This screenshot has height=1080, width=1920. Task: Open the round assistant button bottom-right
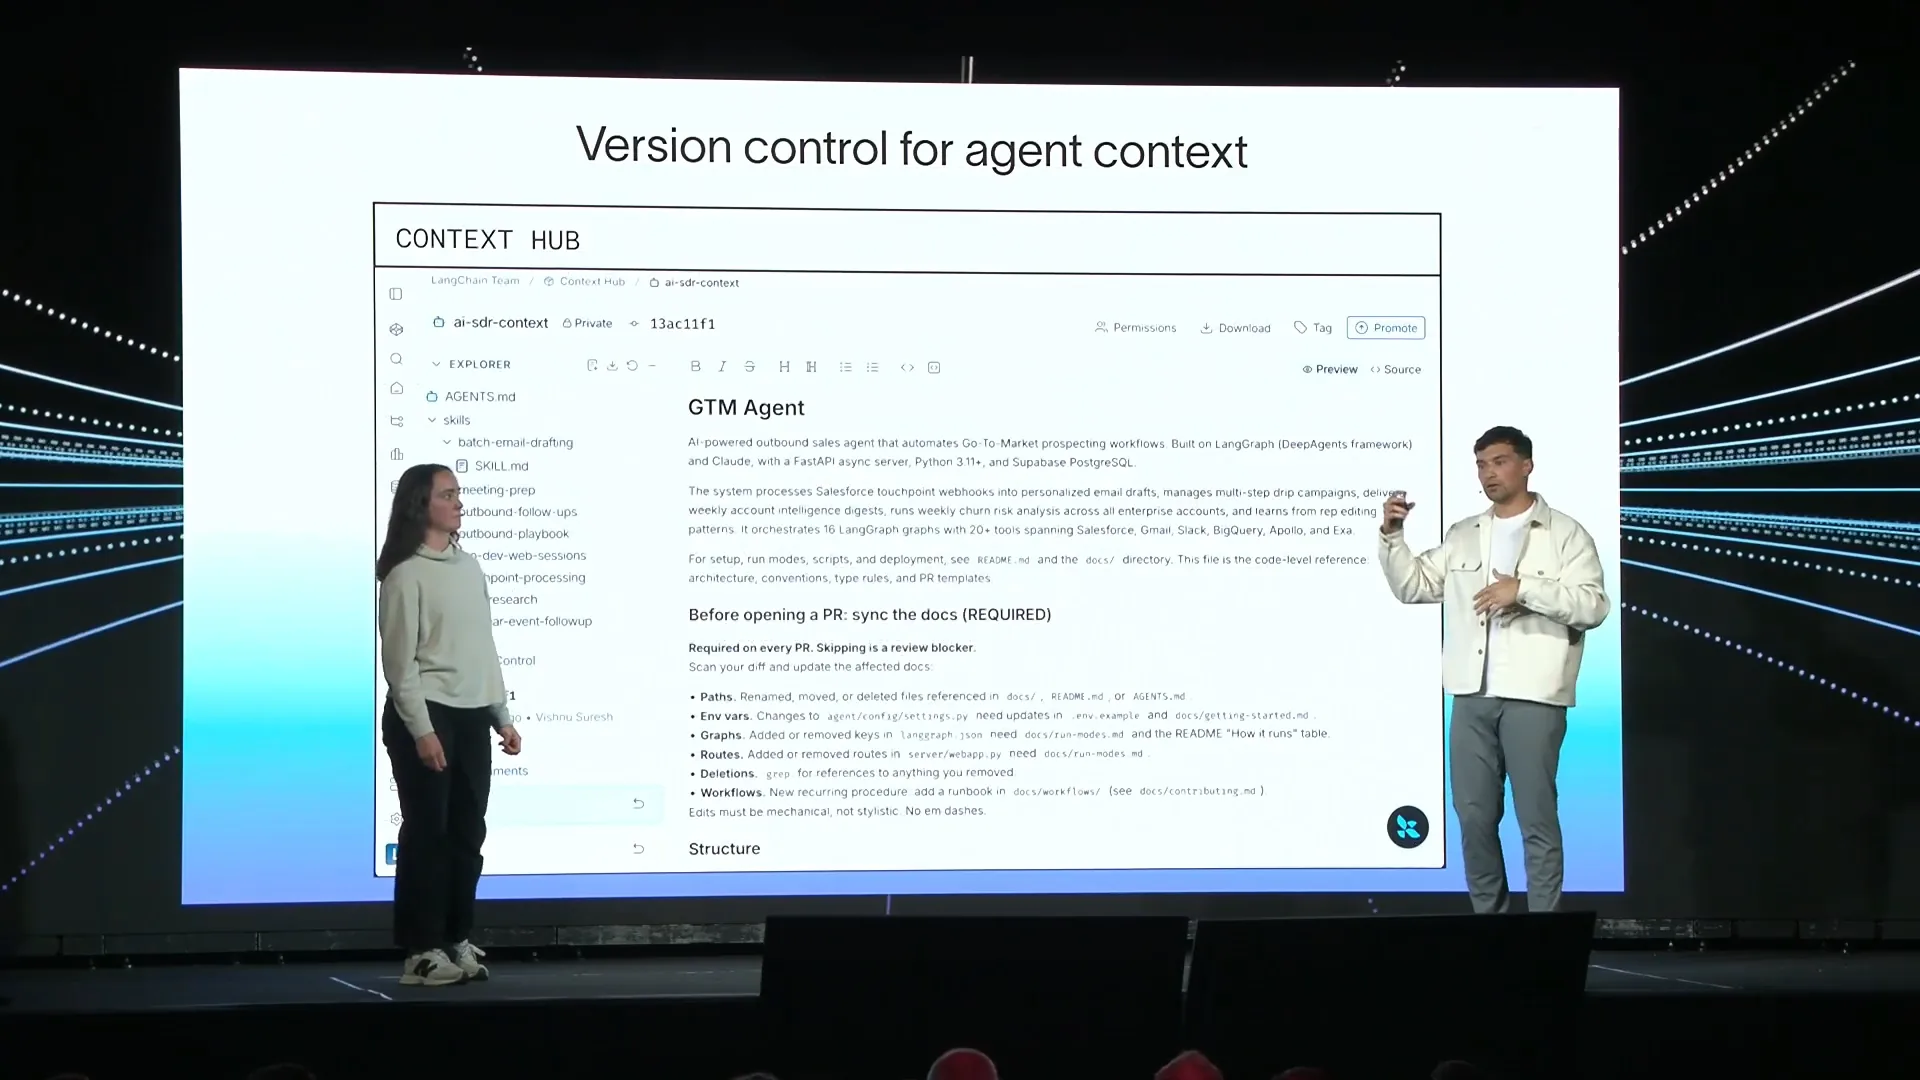point(1407,827)
